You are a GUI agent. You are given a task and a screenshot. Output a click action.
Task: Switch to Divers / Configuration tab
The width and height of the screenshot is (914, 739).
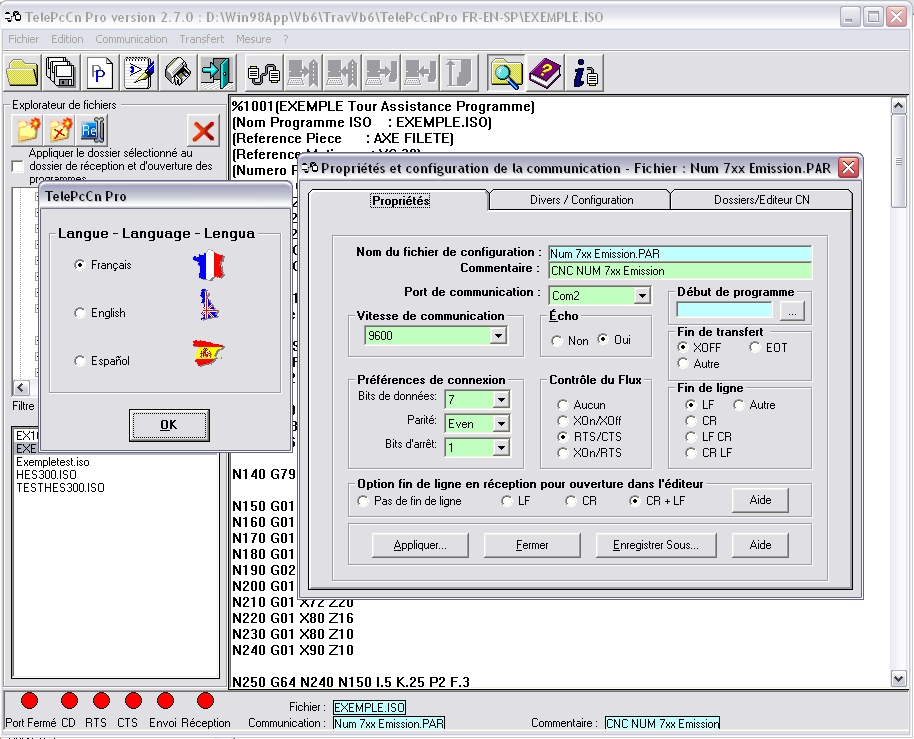tap(581, 200)
